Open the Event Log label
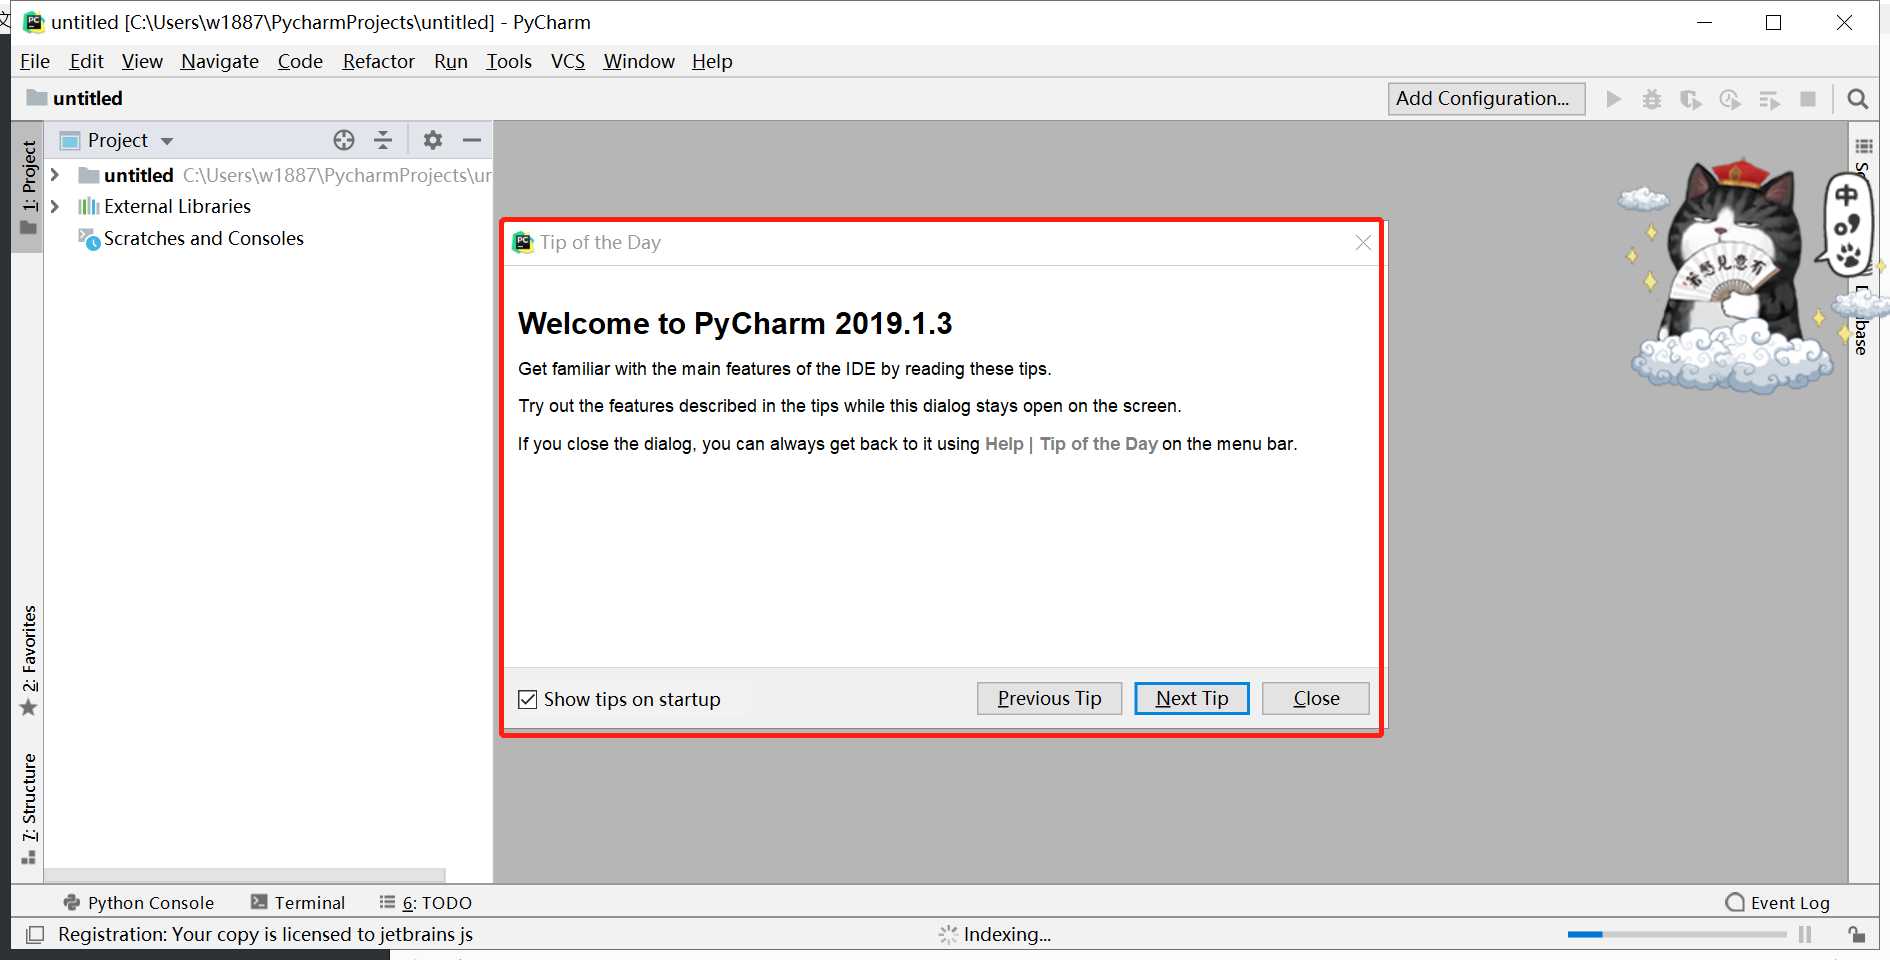Image resolution: width=1890 pixels, height=960 pixels. click(x=1790, y=902)
